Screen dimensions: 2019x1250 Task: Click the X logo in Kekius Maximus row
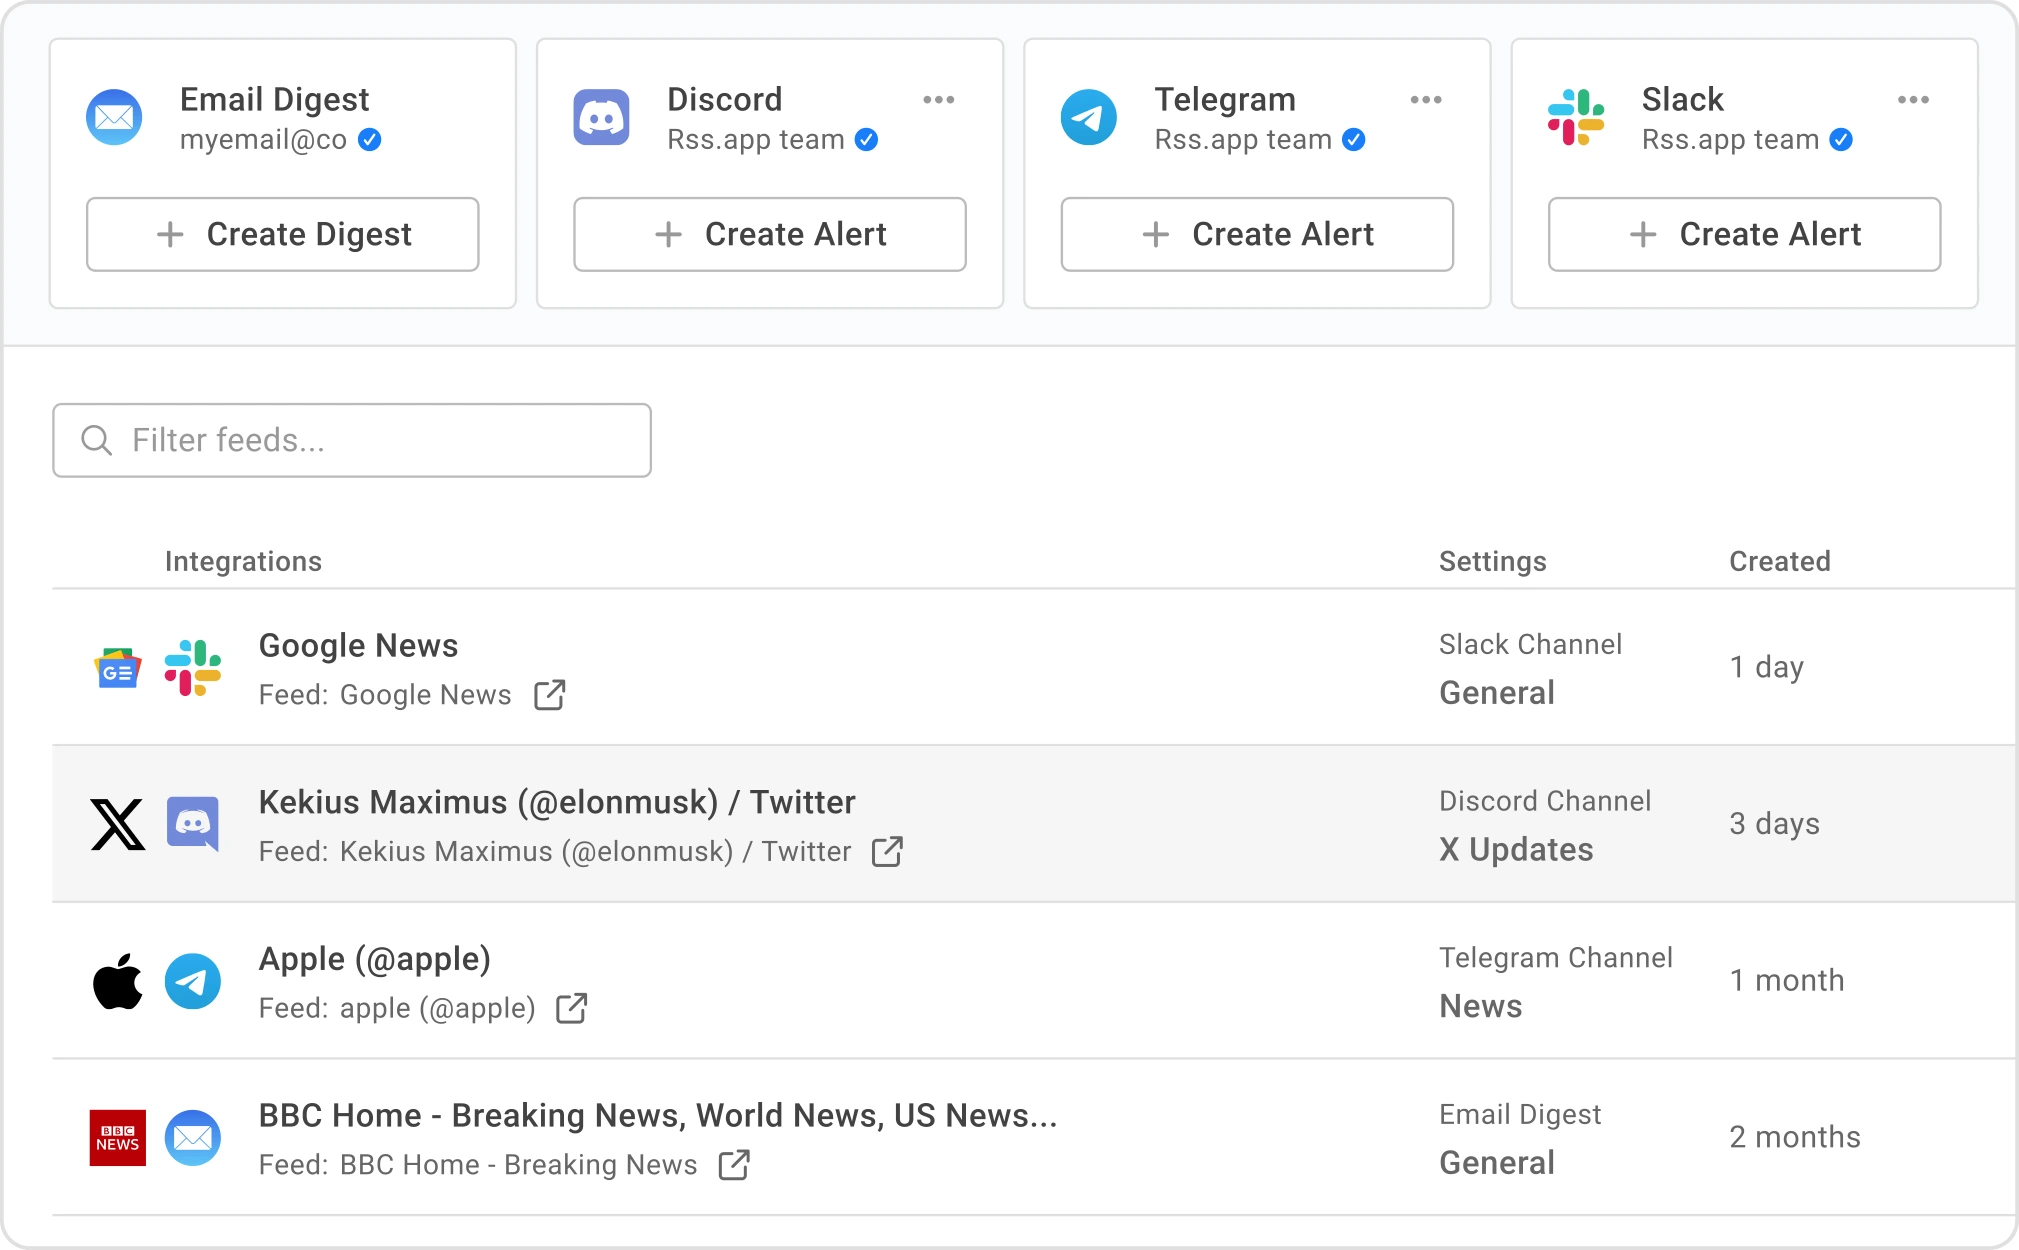[118, 824]
